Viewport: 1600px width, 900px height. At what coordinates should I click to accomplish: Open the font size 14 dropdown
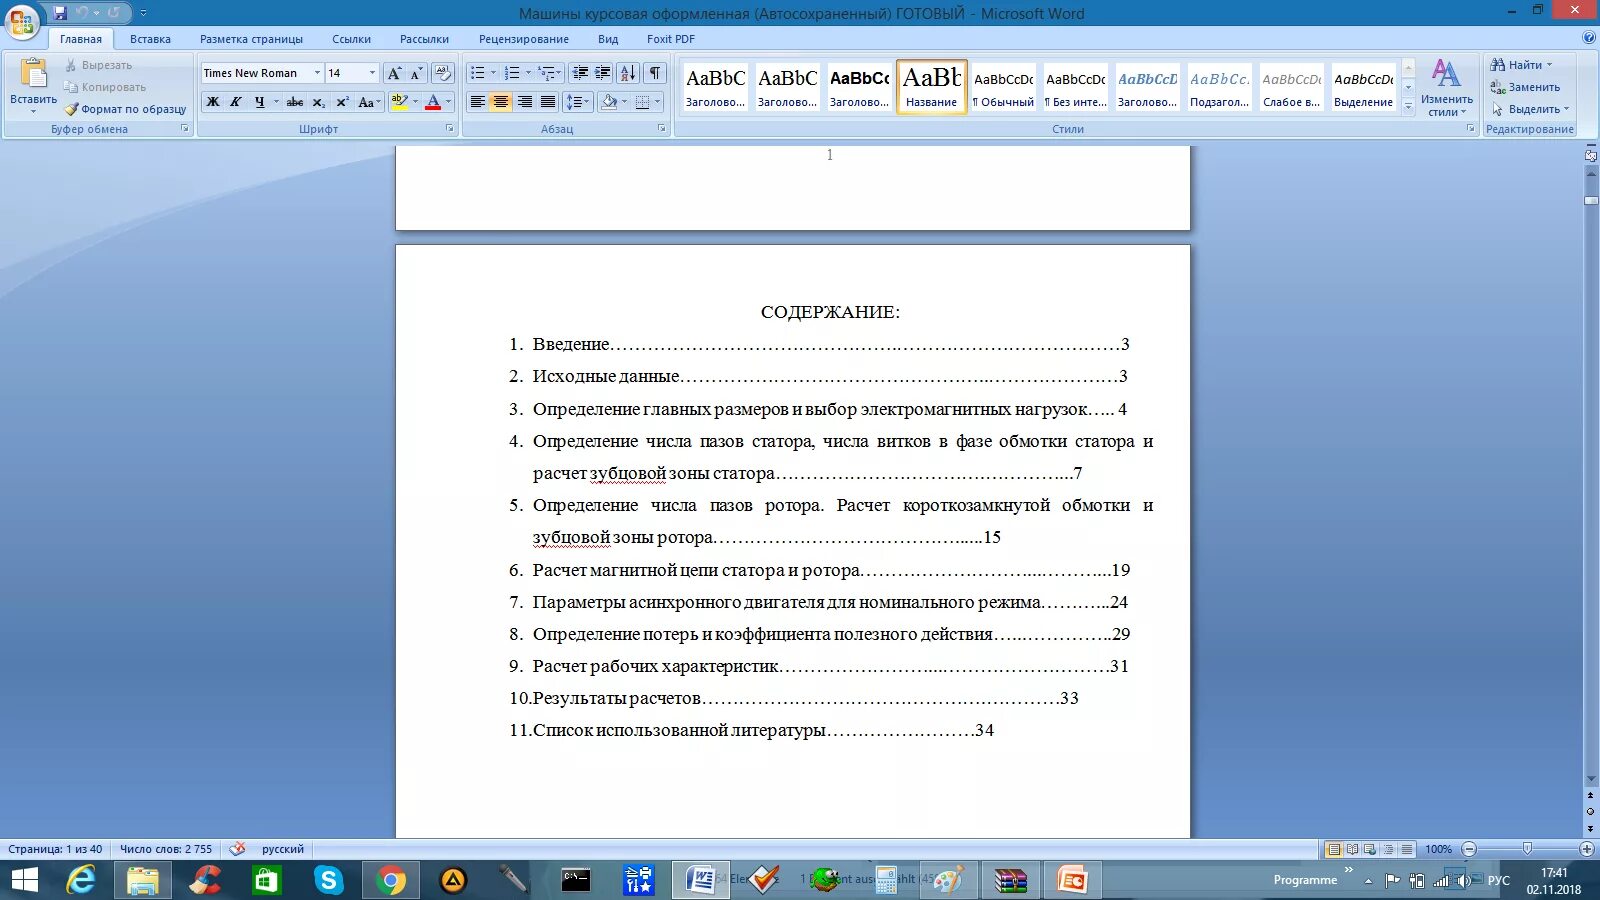(372, 73)
